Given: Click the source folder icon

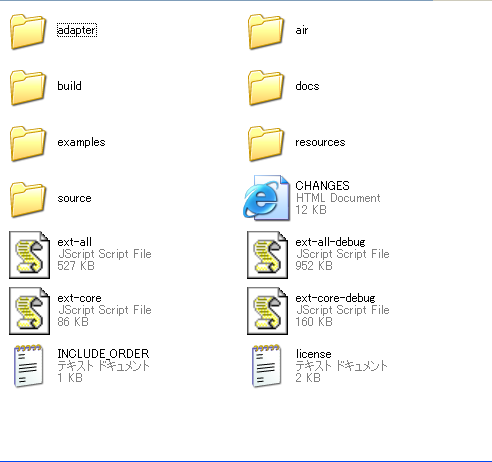Looking at the screenshot, I should pos(28,200).
